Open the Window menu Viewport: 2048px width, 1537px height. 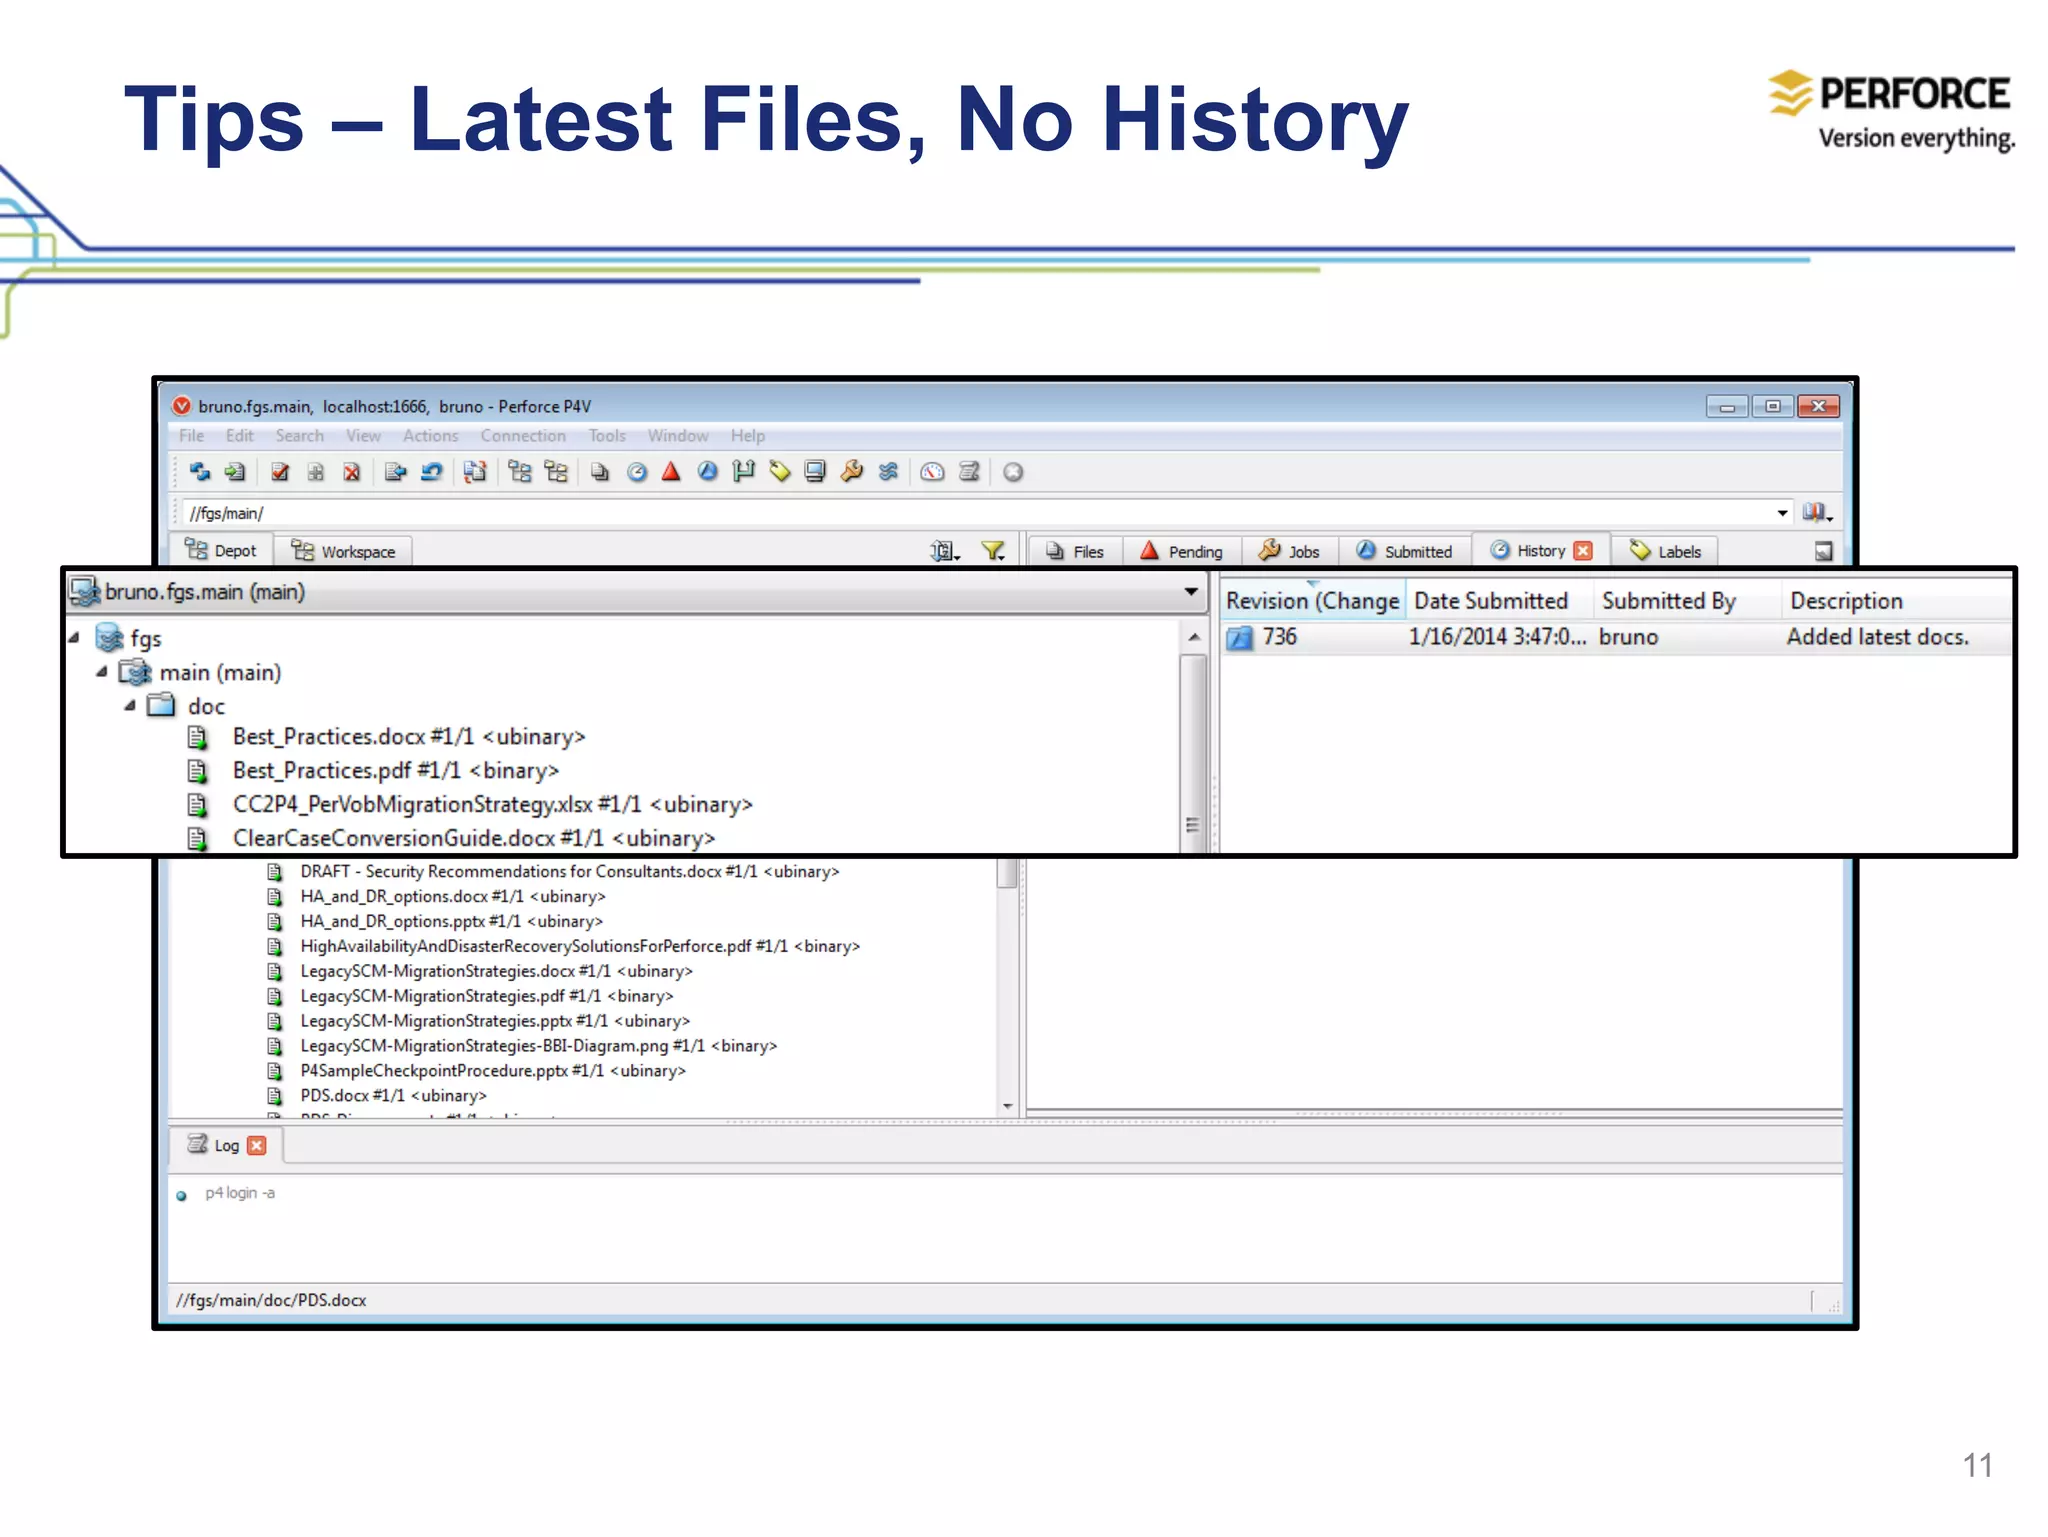(678, 436)
